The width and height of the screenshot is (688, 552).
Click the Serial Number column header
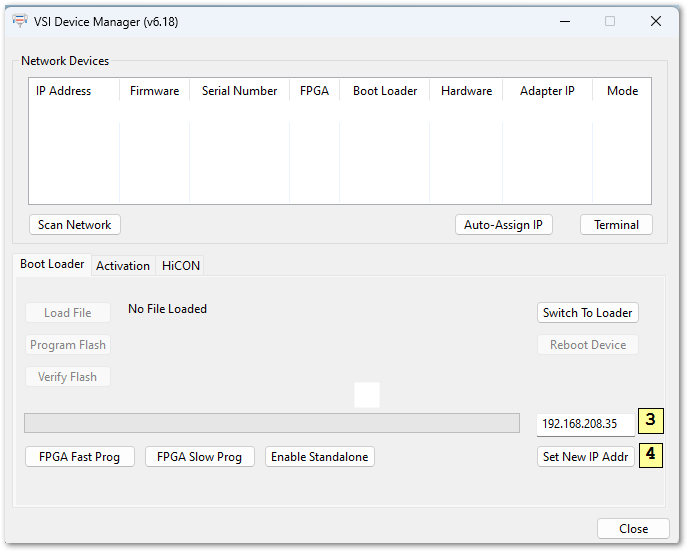[x=240, y=91]
